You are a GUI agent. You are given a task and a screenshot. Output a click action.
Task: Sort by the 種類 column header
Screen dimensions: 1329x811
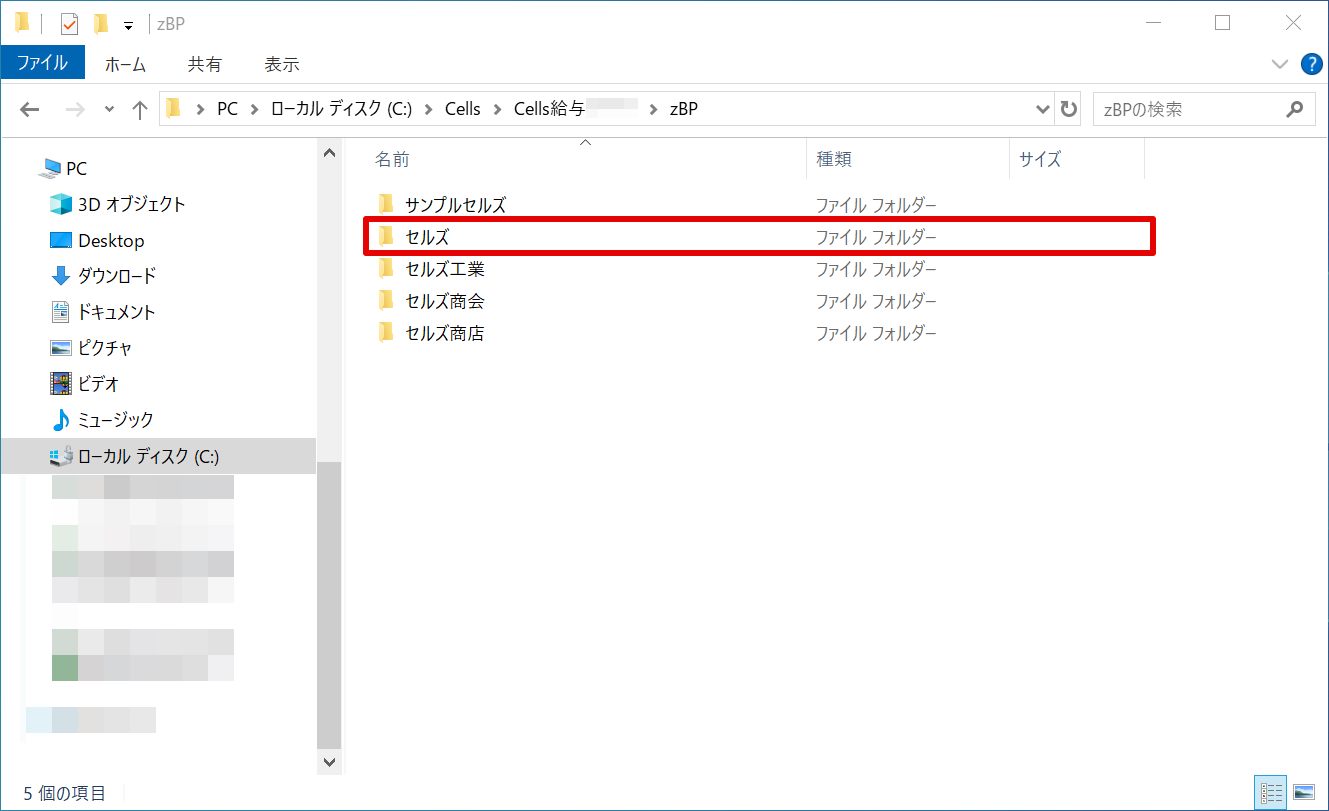click(834, 159)
